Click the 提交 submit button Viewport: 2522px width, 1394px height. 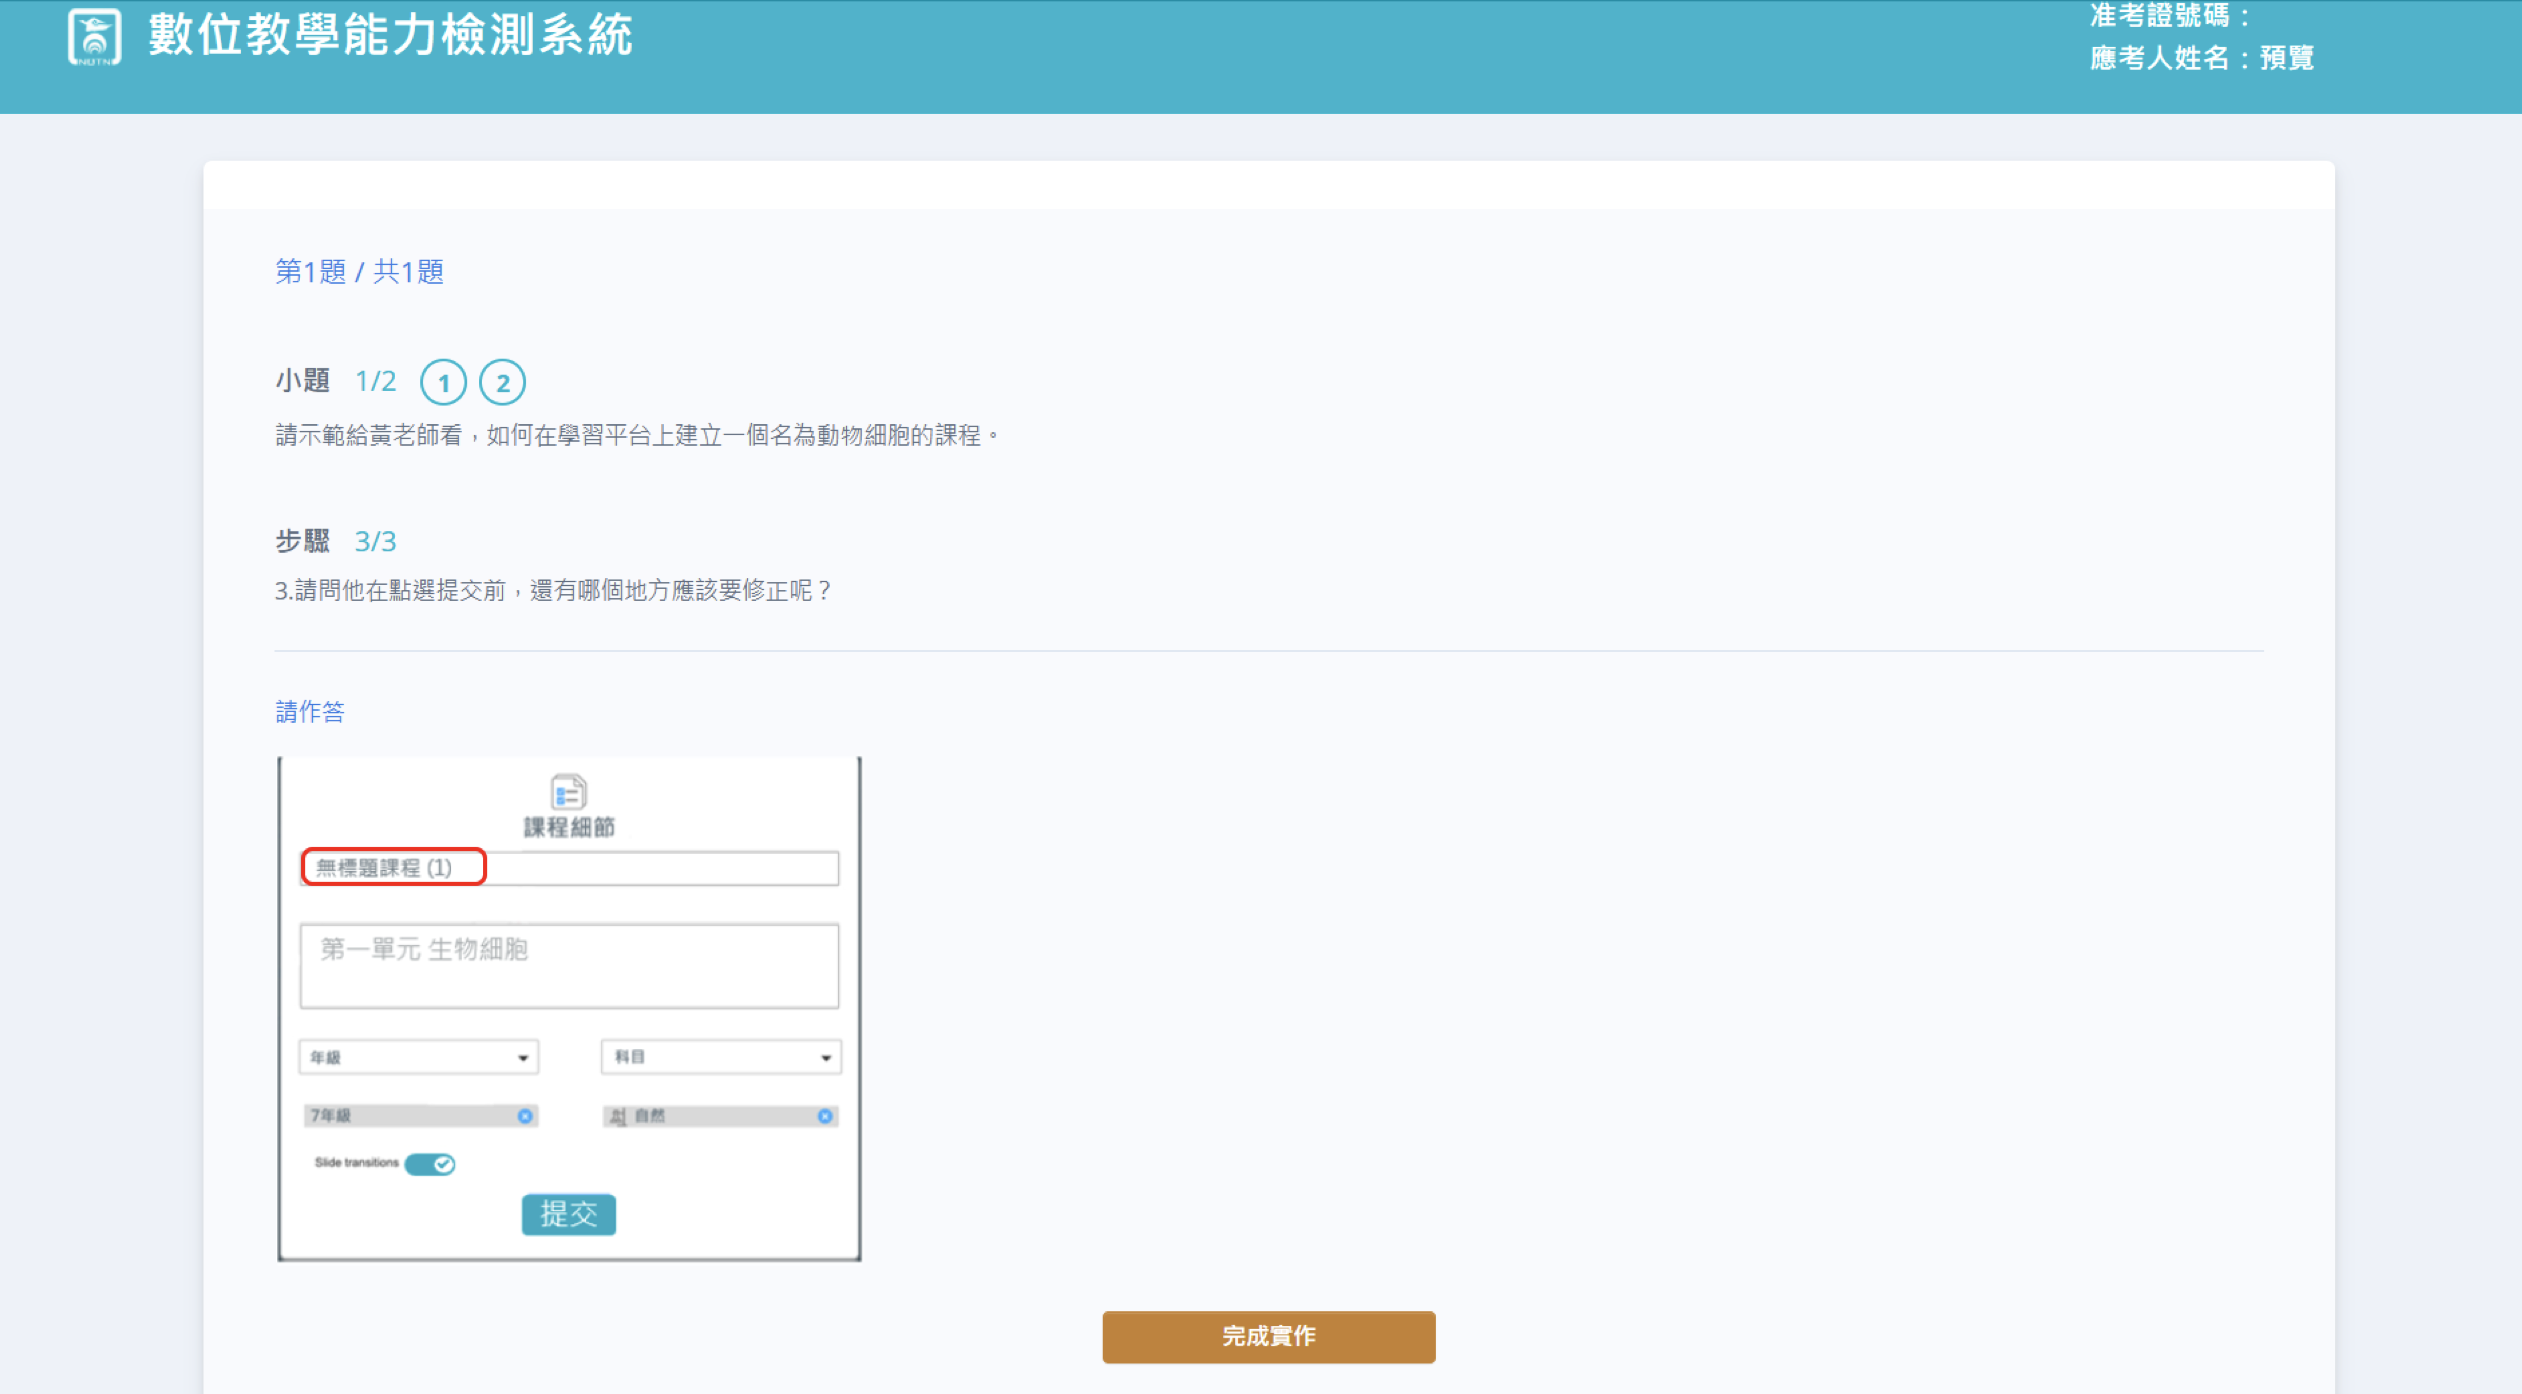[569, 1214]
